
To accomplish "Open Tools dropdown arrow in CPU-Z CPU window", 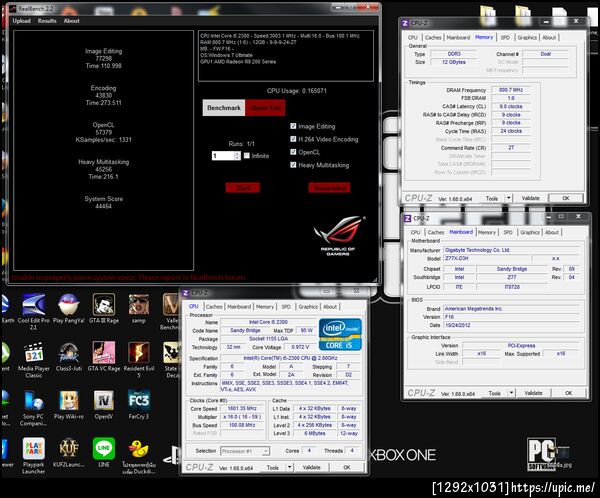I will [289, 467].
